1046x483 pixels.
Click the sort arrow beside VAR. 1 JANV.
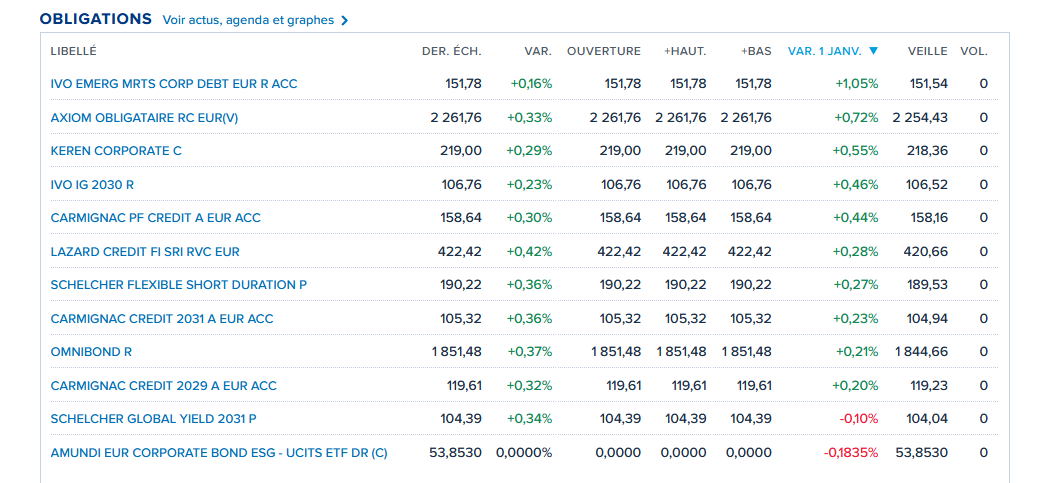pos(873,51)
